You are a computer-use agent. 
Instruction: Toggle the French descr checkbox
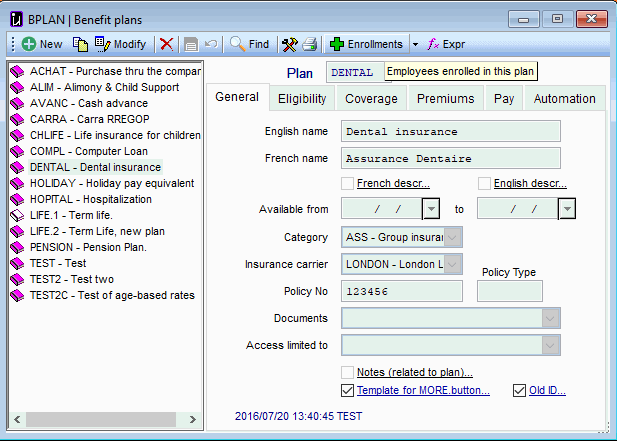click(348, 183)
